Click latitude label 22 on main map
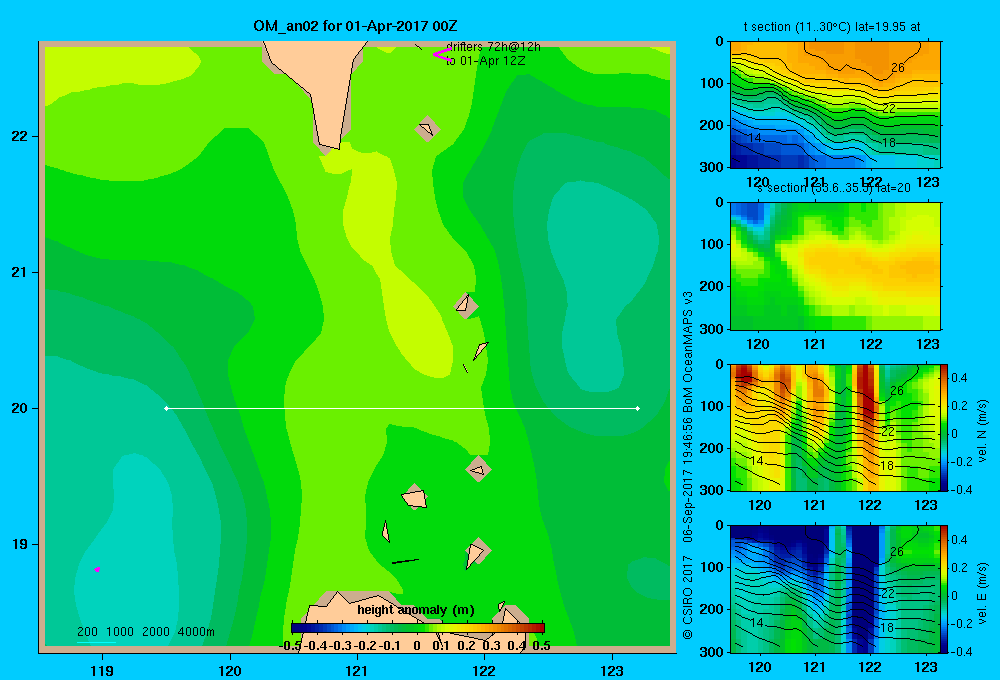The width and height of the screenshot is (1000, 680). [20, 137]
